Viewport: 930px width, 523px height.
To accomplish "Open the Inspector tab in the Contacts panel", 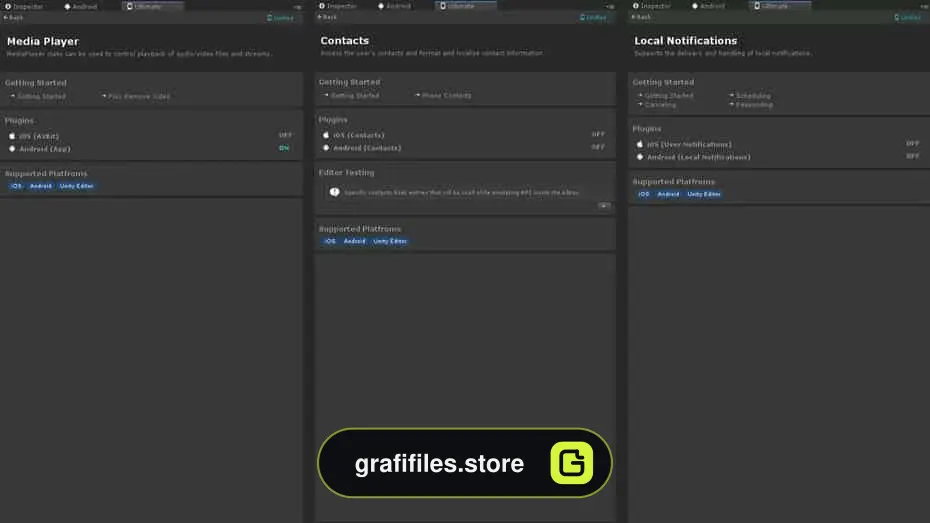I will 338,6.
